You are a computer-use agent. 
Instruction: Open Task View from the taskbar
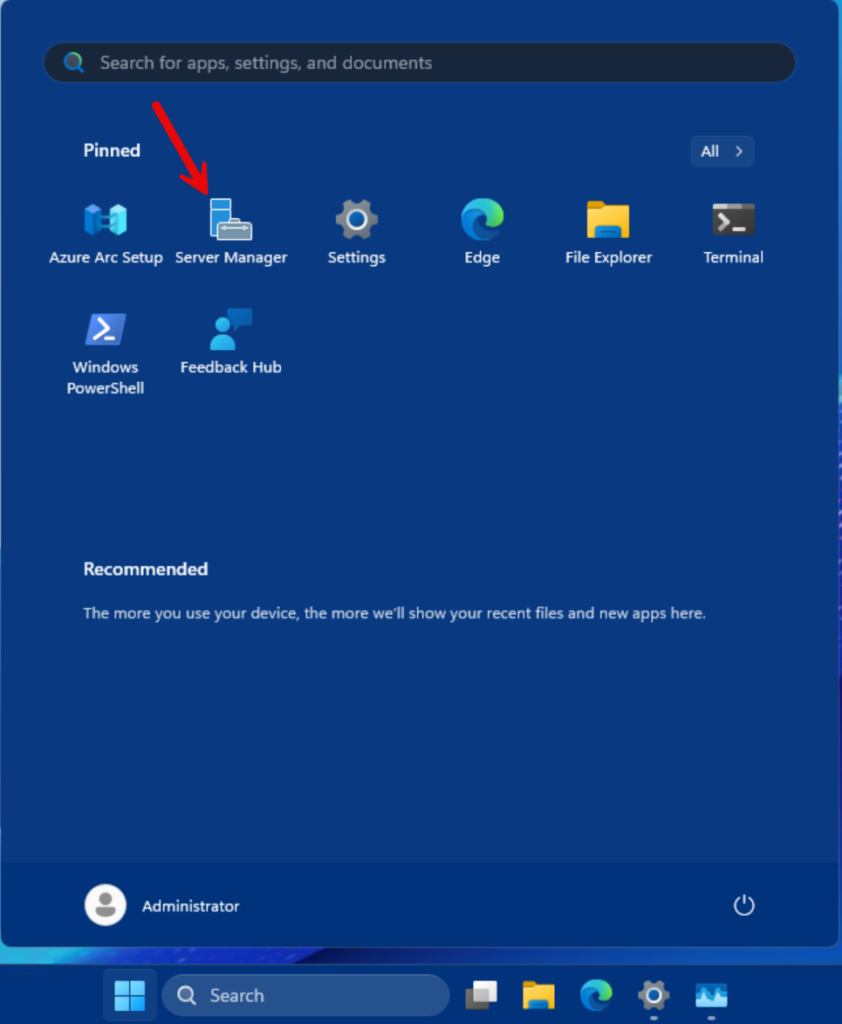point(481,995)
